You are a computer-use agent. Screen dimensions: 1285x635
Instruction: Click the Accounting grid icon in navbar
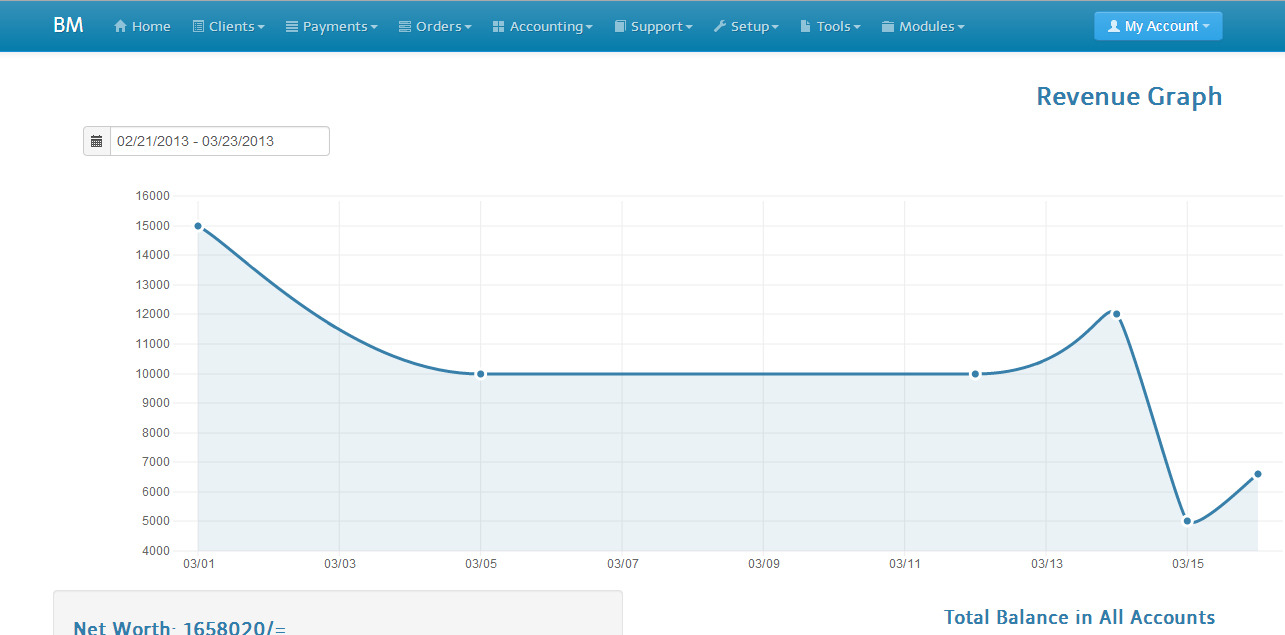tap(498, 27)
